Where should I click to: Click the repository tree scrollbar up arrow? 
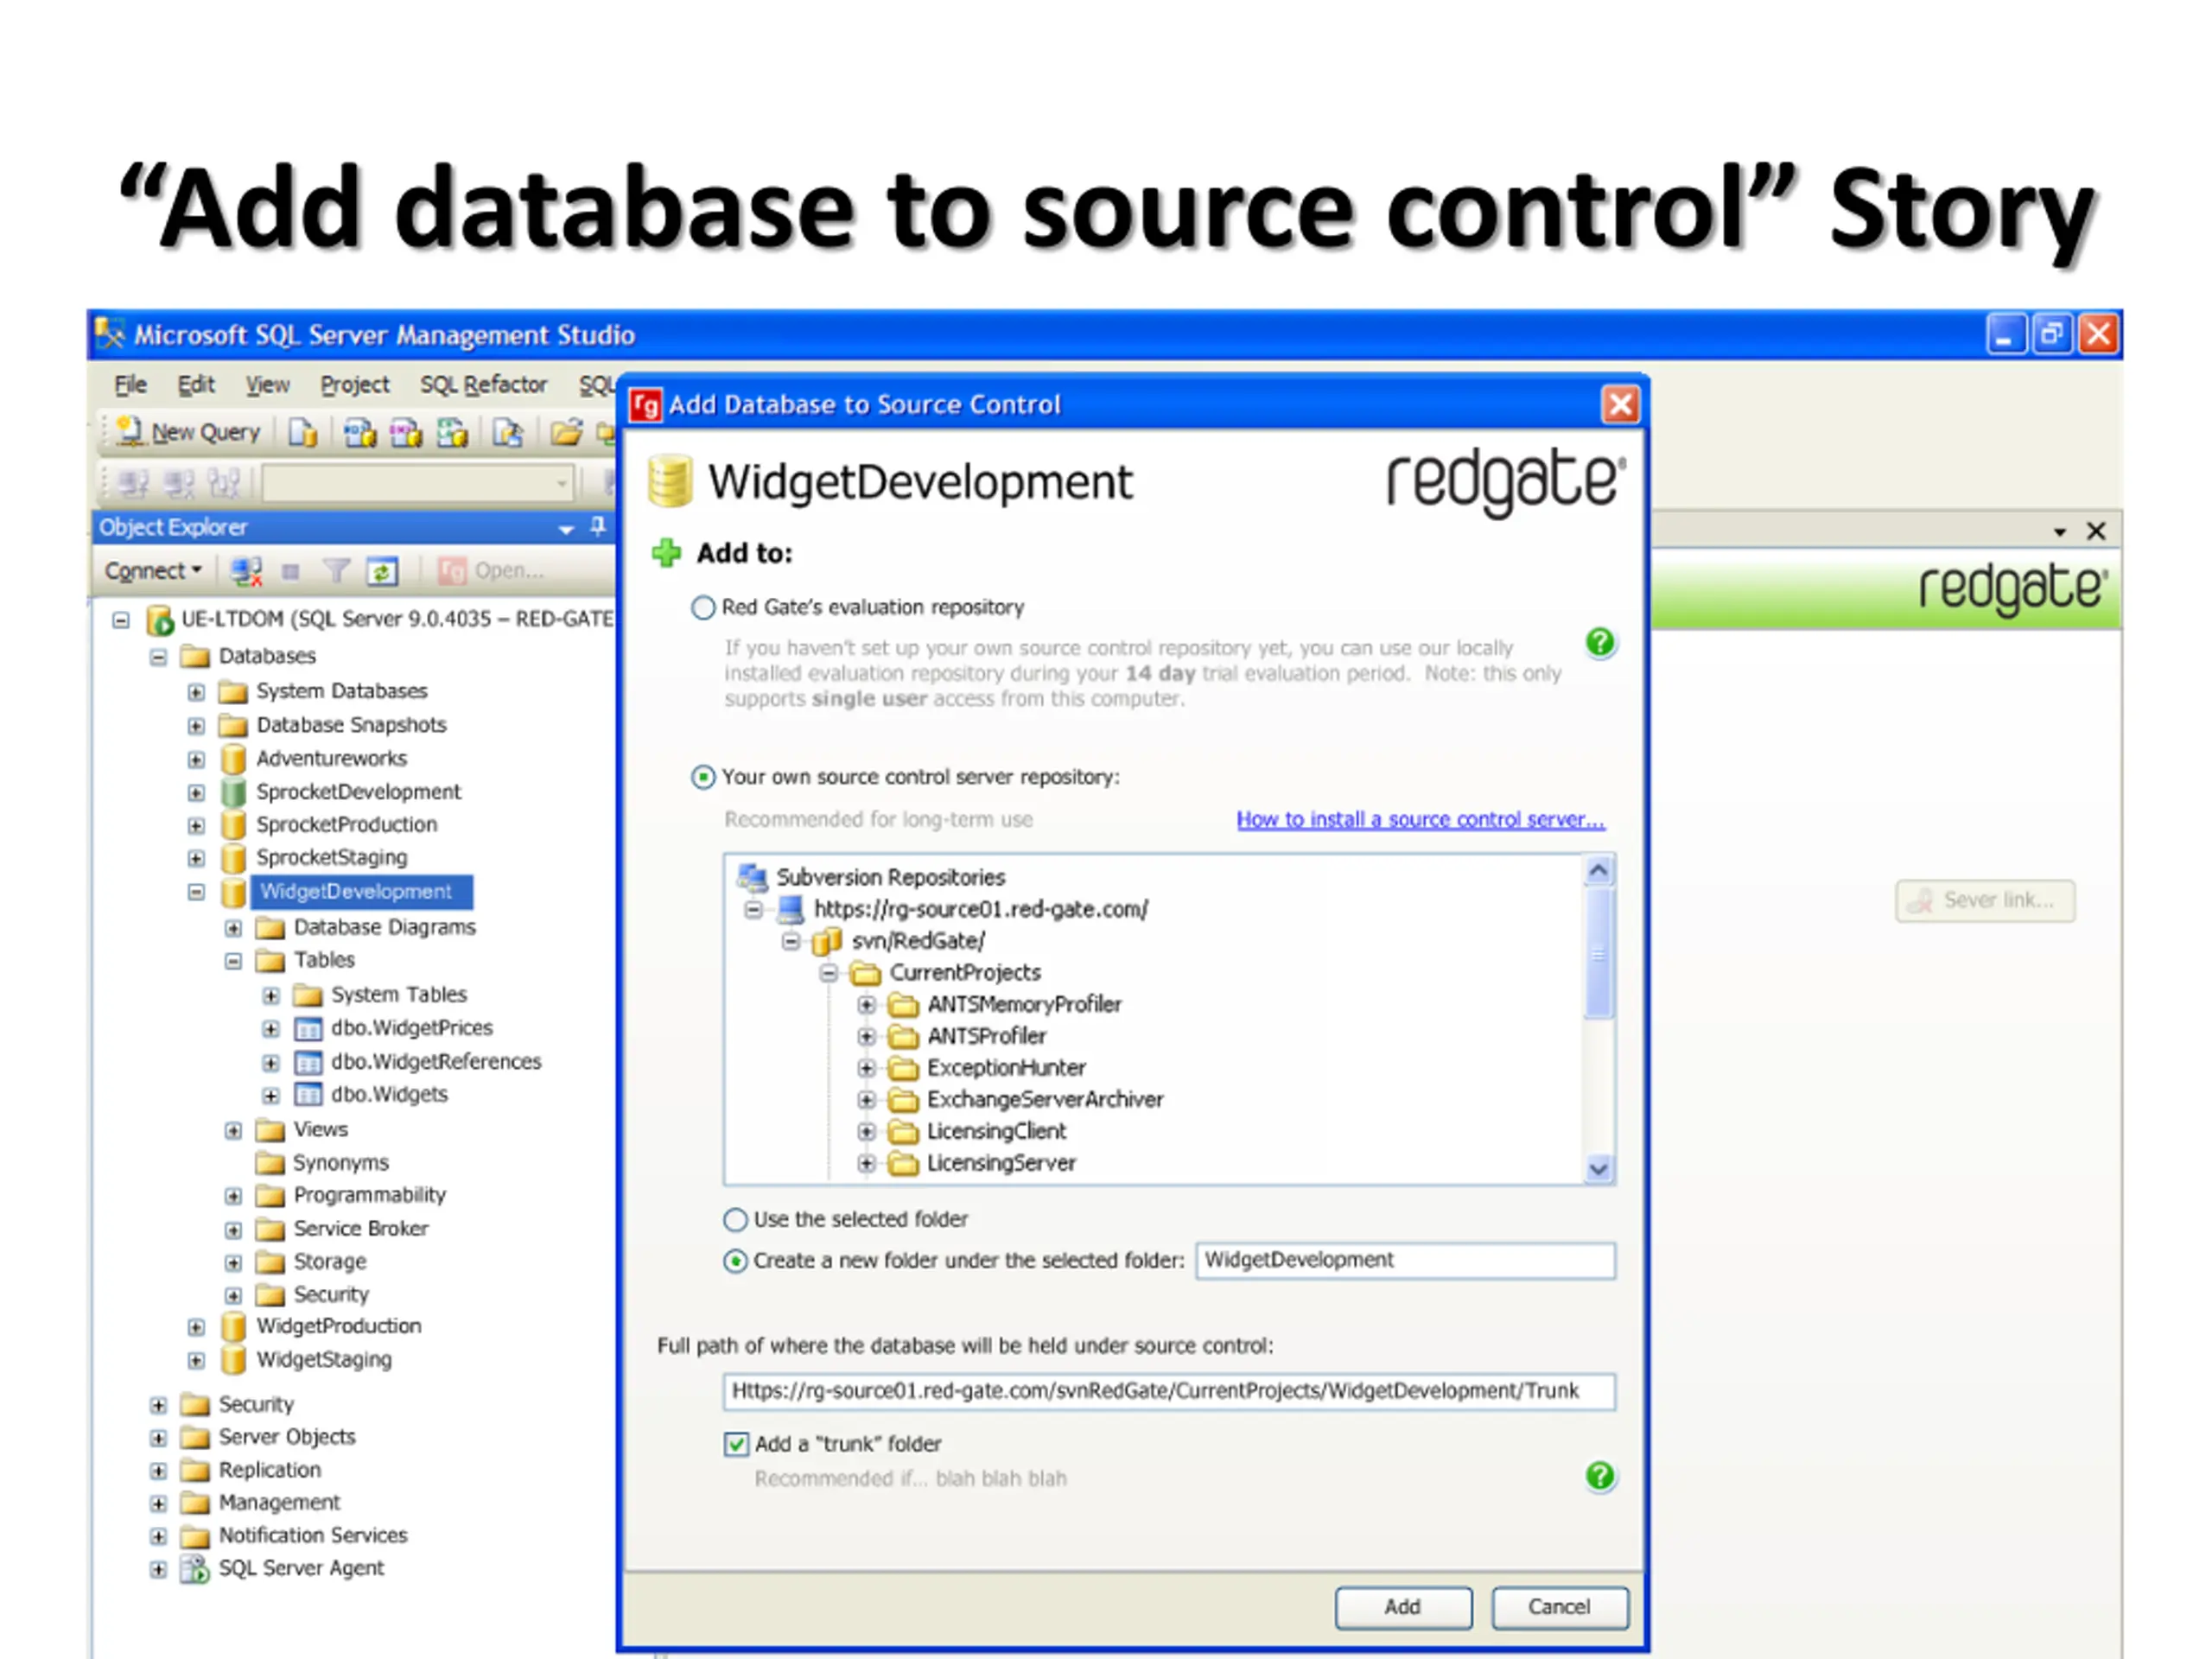click(1598, 871)
